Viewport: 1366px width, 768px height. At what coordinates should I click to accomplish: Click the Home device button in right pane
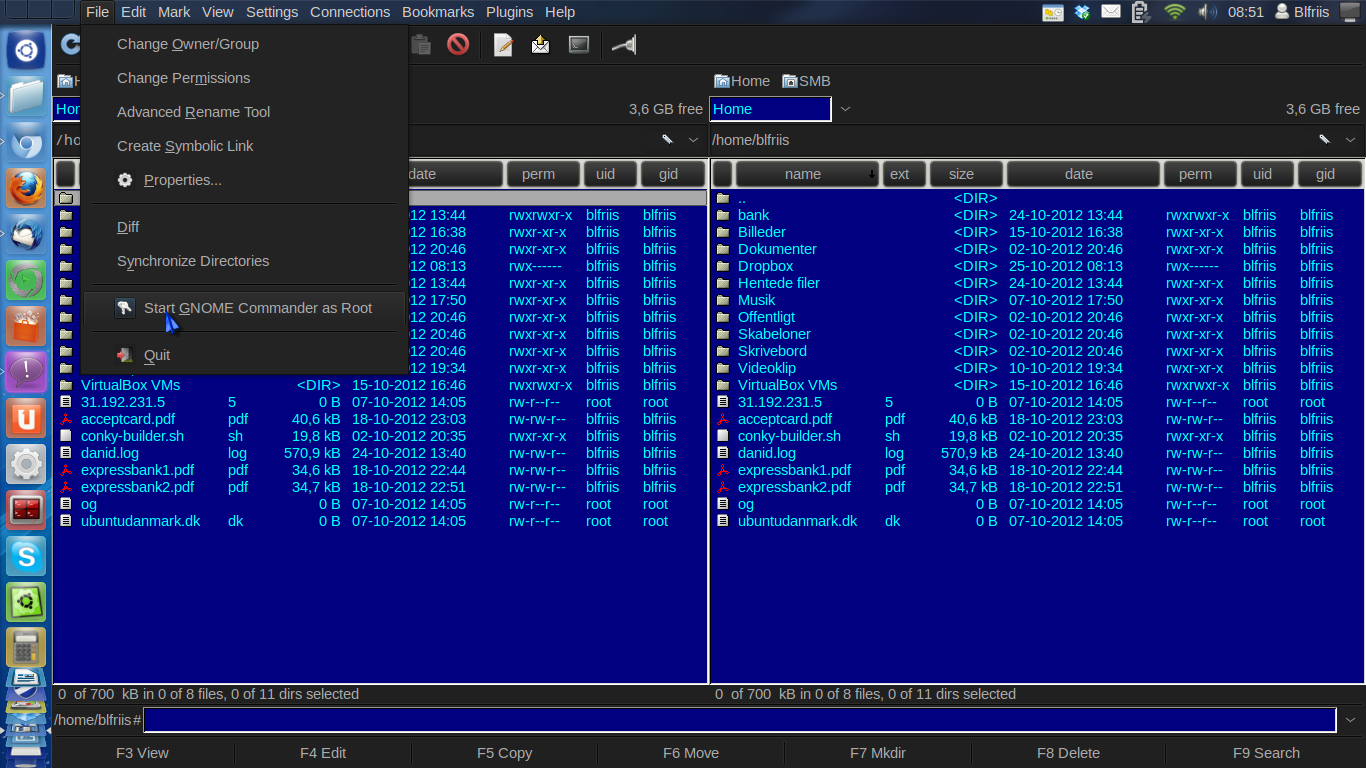(x=742, y=81)
